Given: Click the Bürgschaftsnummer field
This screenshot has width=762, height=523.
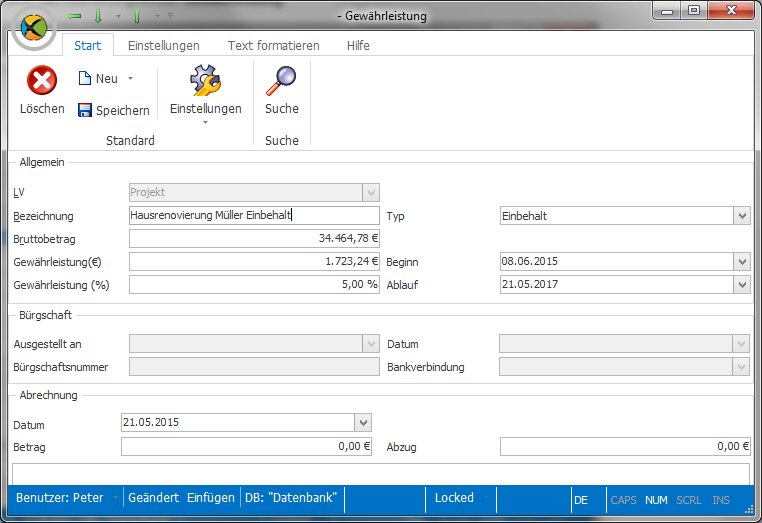Looking at the screenshot, I should 254,366.
